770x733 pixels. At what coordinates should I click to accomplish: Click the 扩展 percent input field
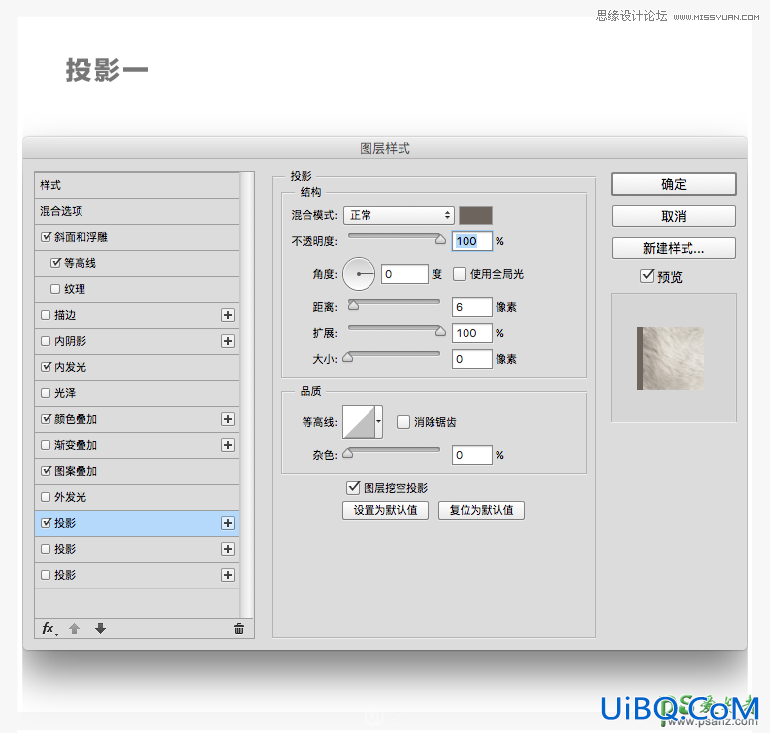tap(472, 333)
